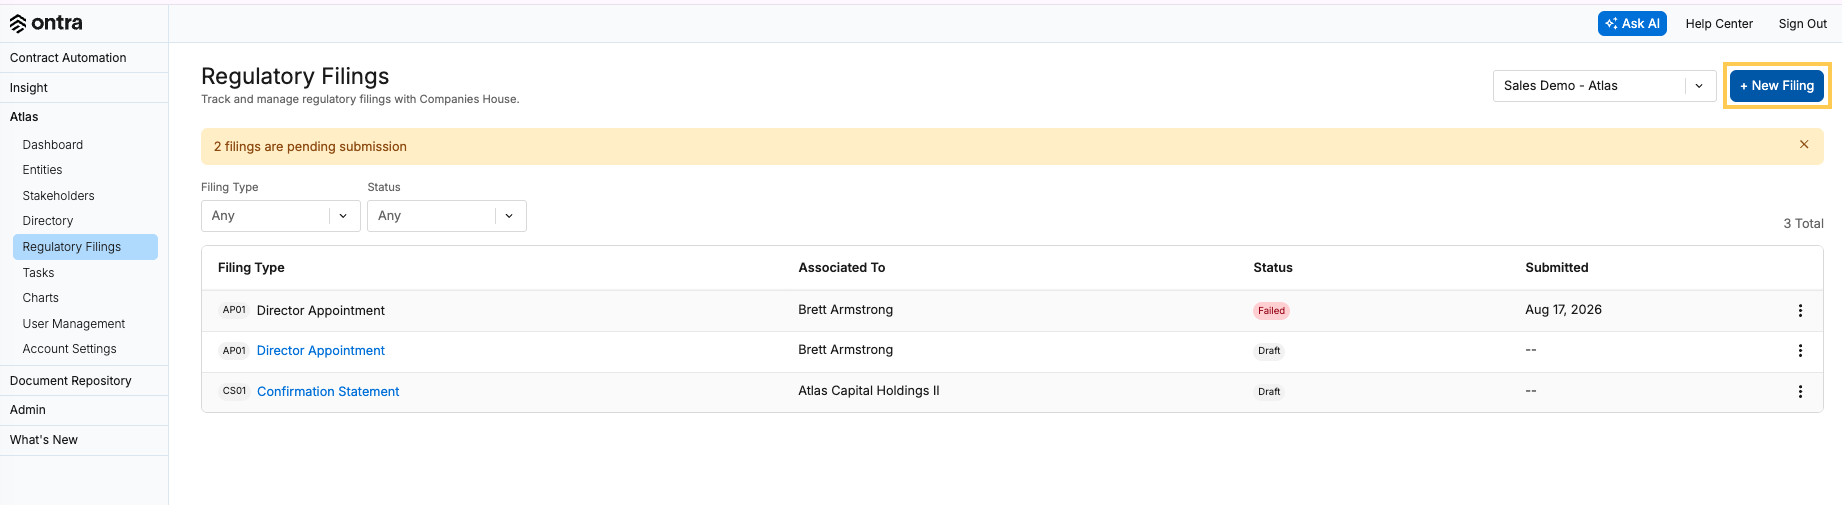This screenshot has width=1842, height=505.
Task: Expand the Status filter dropdown
Action: click(x=447, y=216)
